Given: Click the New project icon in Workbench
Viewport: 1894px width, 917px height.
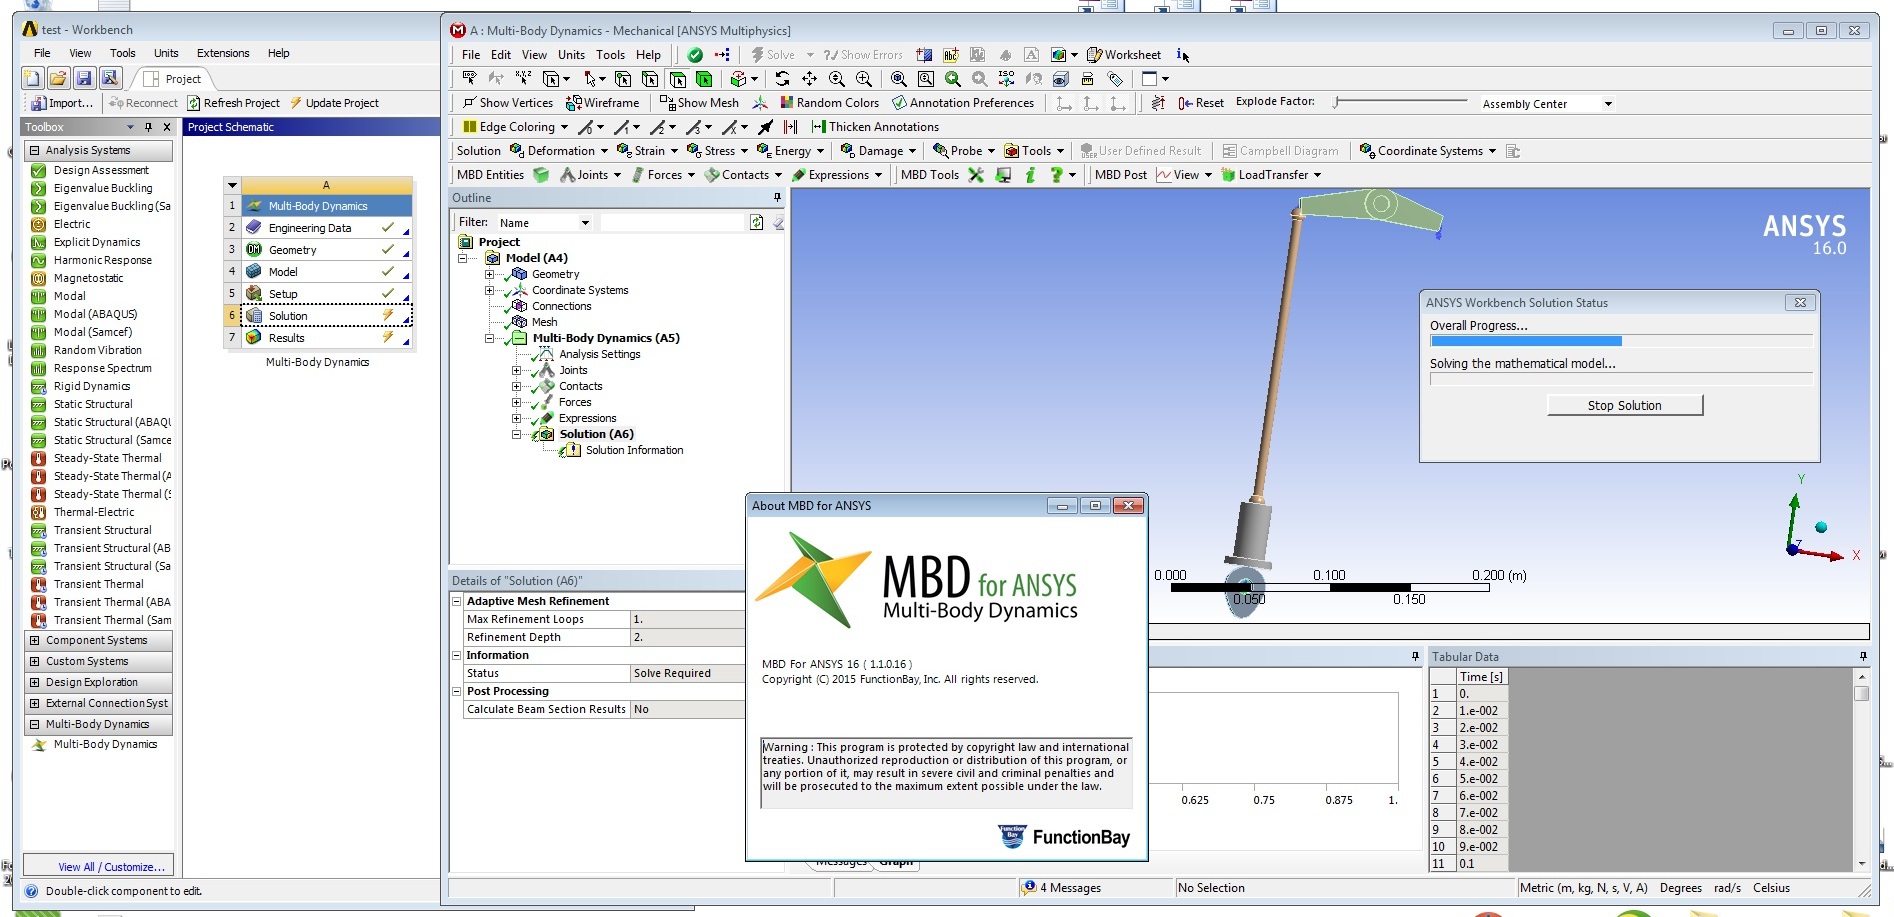Looking at the screenshot, I should point(32,78).
